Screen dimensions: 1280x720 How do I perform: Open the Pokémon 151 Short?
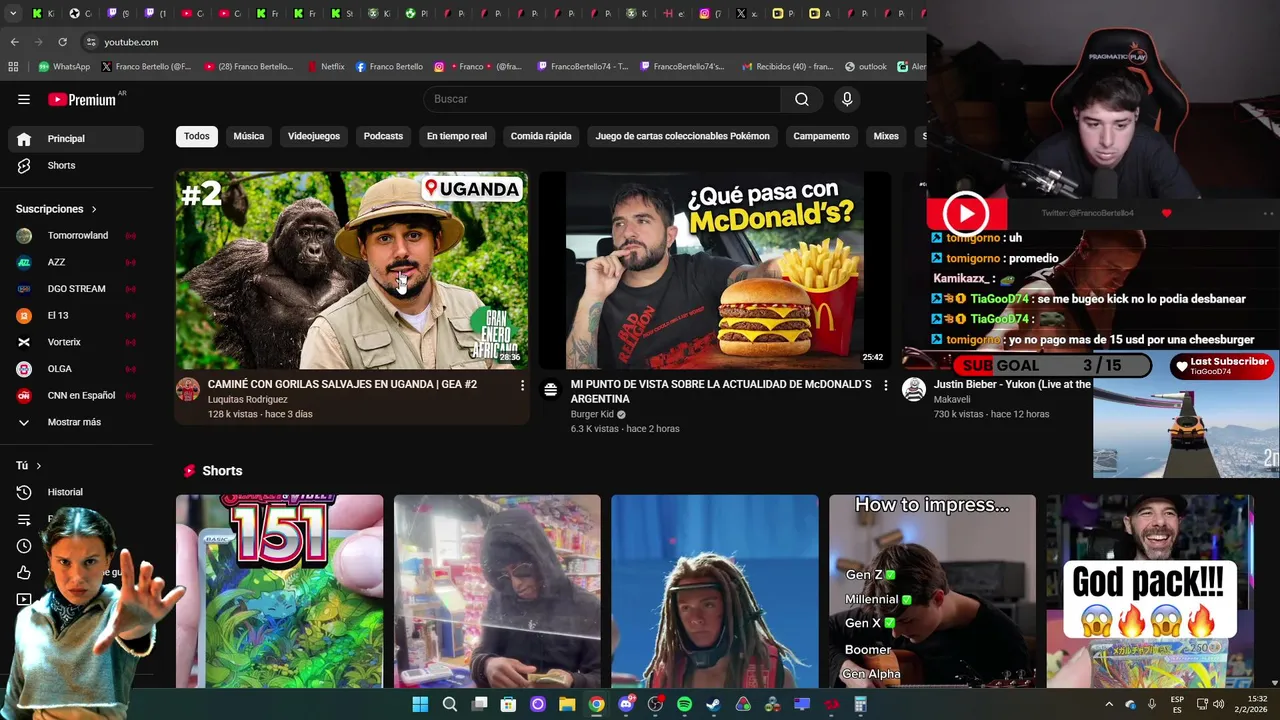(279, 591)
